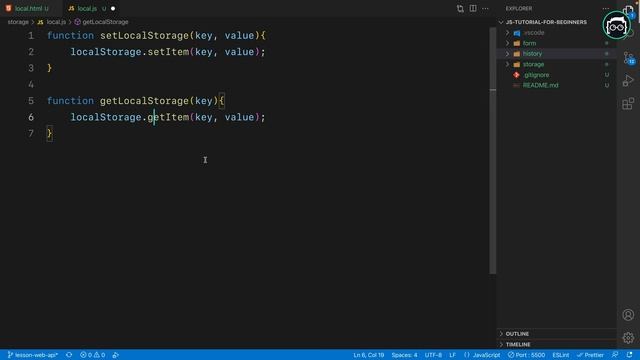Click the Port : 5500 live server item
This screenshot has height=360, width=640.
[527, 355]
